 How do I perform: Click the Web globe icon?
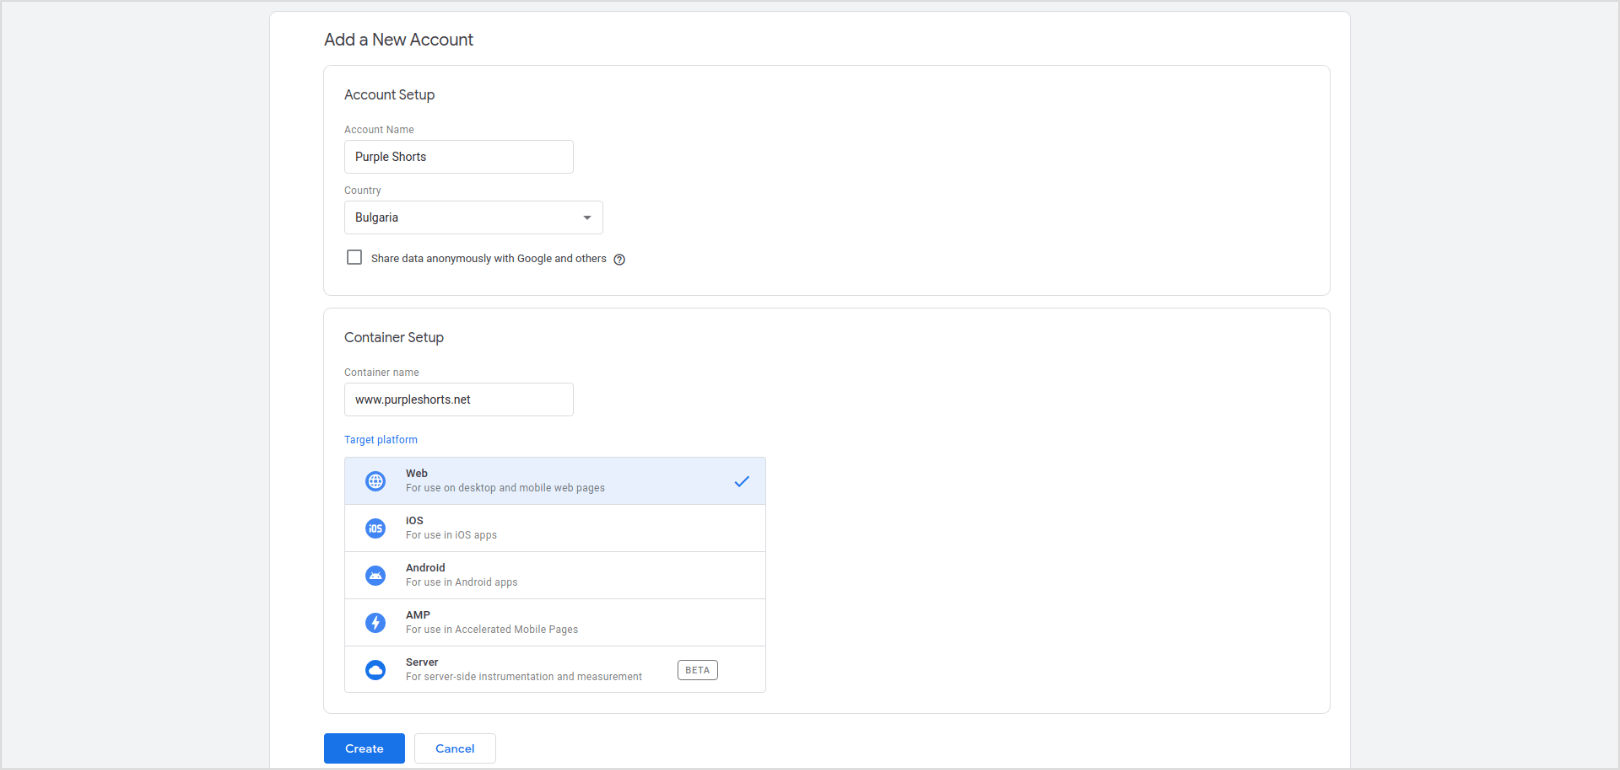375,481
